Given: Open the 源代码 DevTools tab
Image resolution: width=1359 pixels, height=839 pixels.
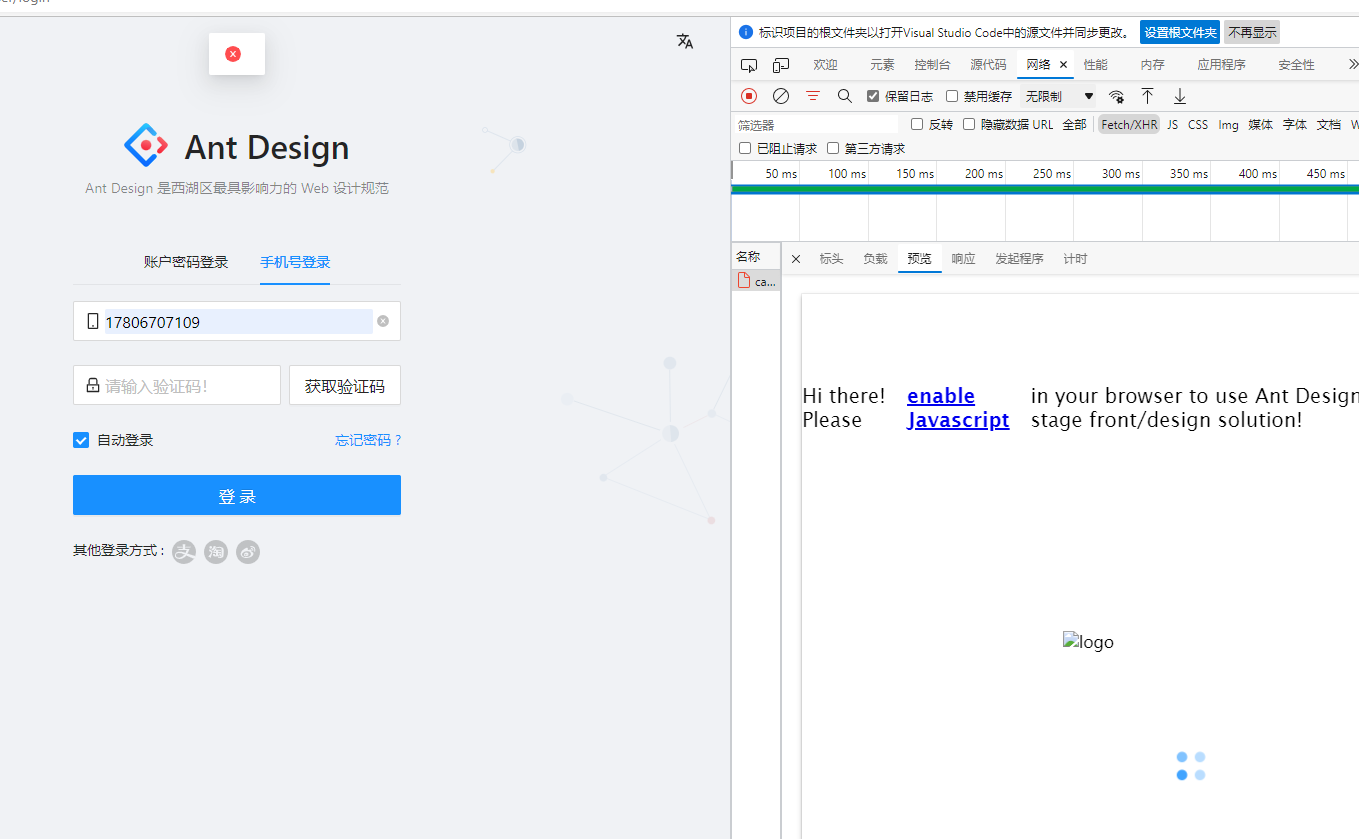Looking at the screenshot, I should coord(988,65).
